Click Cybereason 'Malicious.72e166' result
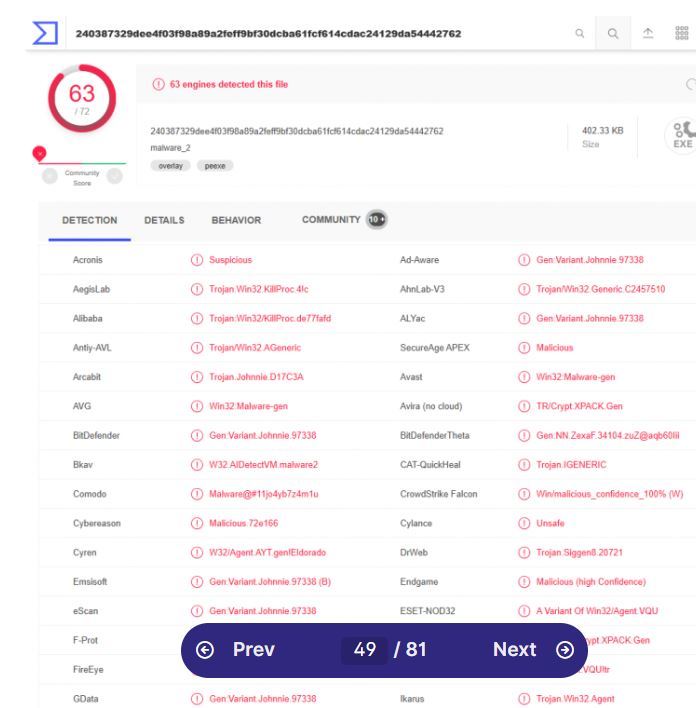696x708 pixels. click(x=243, y=523)
